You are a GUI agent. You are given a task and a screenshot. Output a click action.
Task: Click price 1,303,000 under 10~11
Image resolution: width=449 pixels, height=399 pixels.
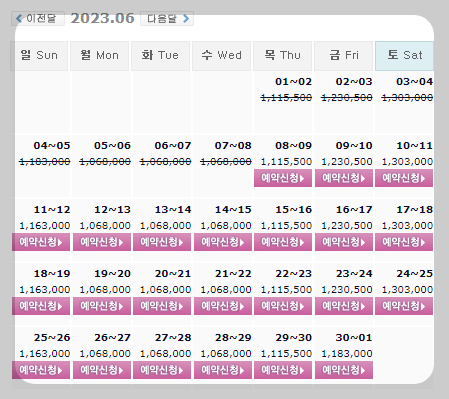[x=407, y=162]
